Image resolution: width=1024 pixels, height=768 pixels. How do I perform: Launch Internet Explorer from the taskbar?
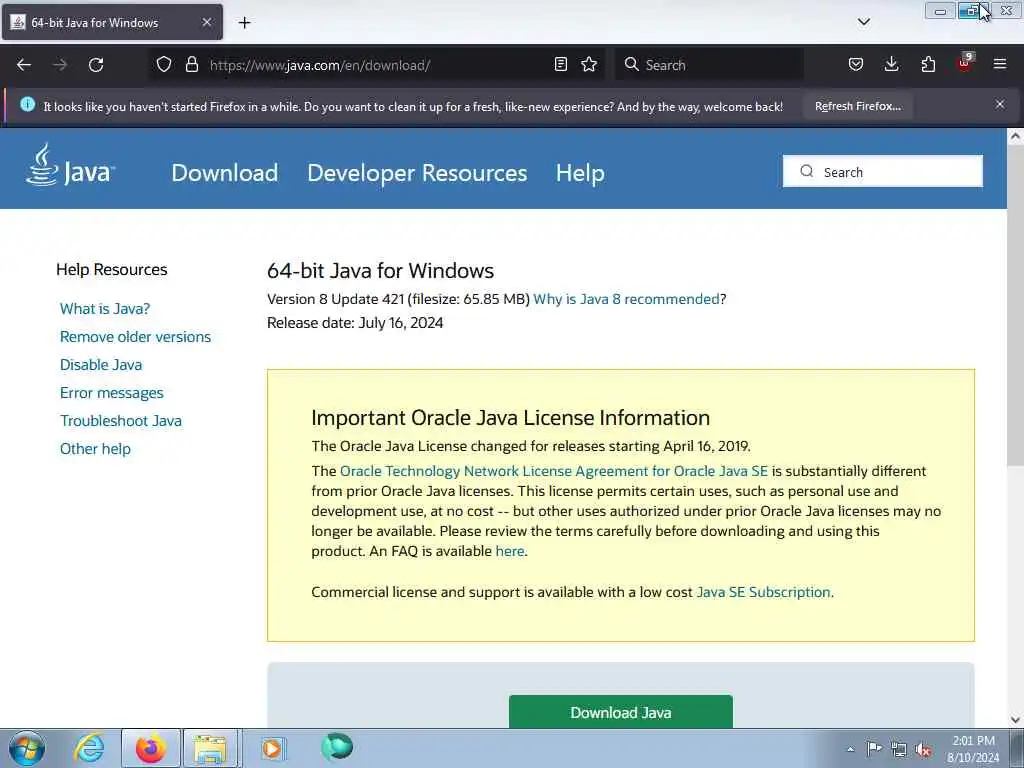point(89,748)
